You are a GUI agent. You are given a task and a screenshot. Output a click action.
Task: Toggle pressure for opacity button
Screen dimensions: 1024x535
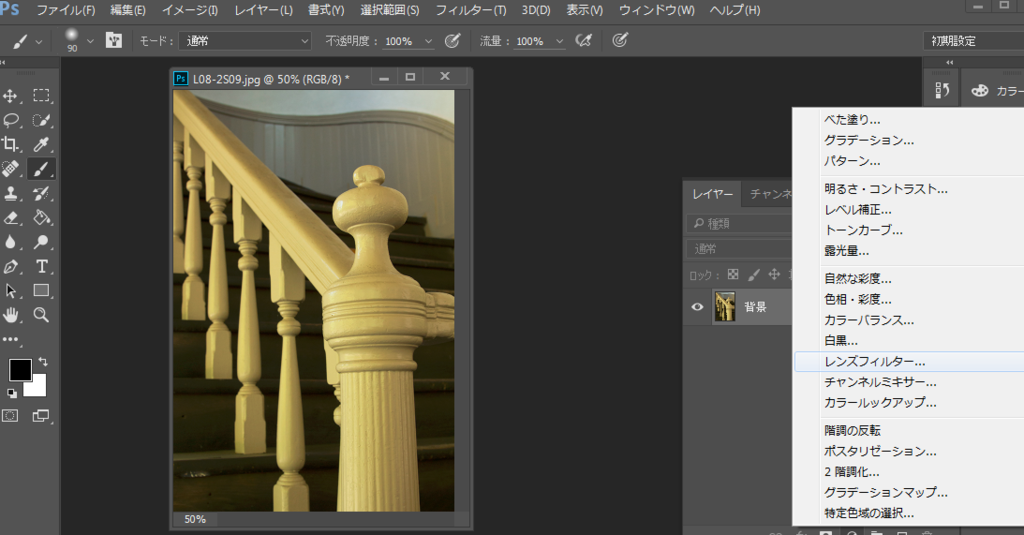[x=452, y=41]
